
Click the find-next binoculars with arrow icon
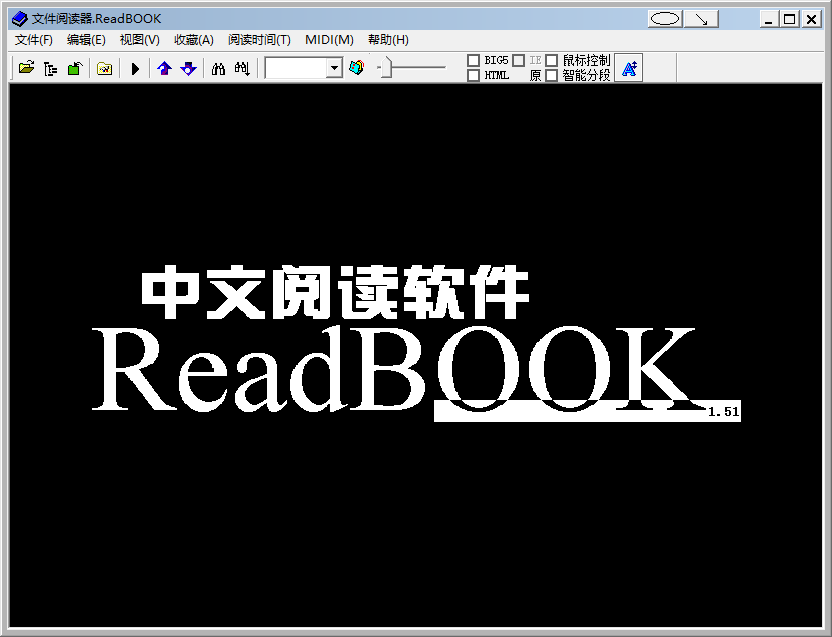point(242,68)
